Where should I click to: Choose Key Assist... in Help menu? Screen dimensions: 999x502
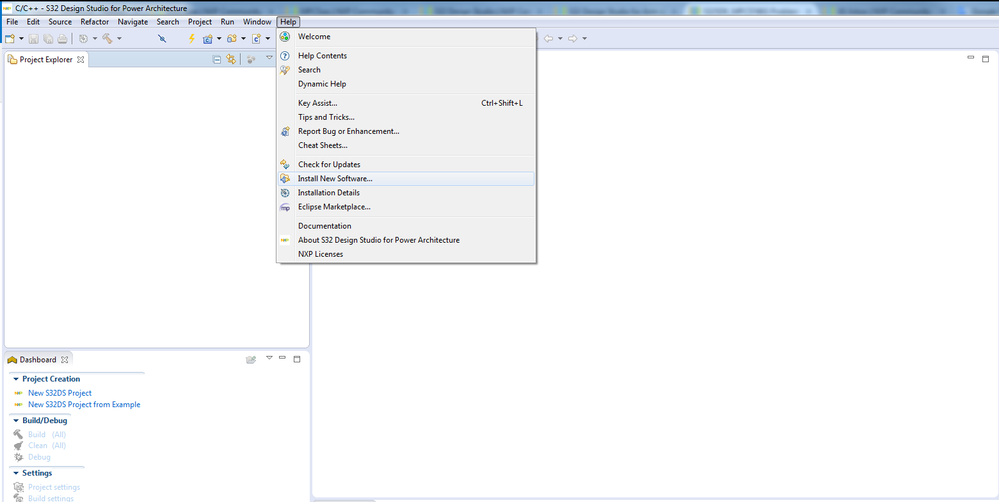[406, 103]
